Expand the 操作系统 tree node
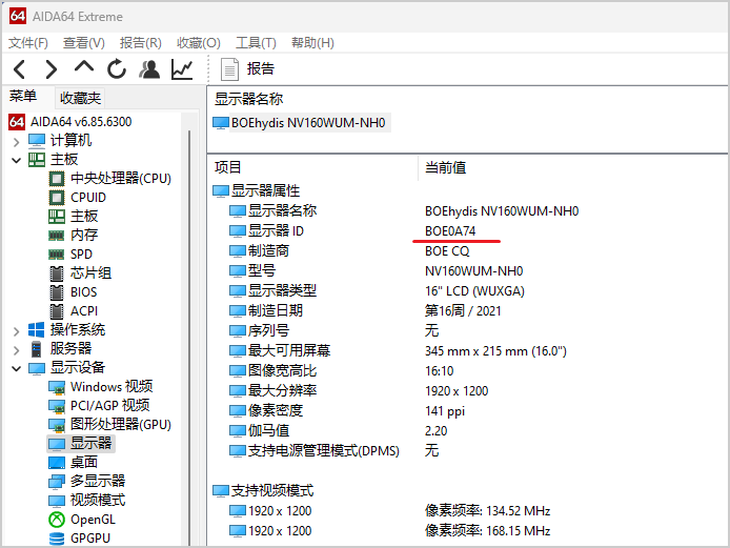The width and height of the screenshot is (730, 548). click(x=16, y=331)
